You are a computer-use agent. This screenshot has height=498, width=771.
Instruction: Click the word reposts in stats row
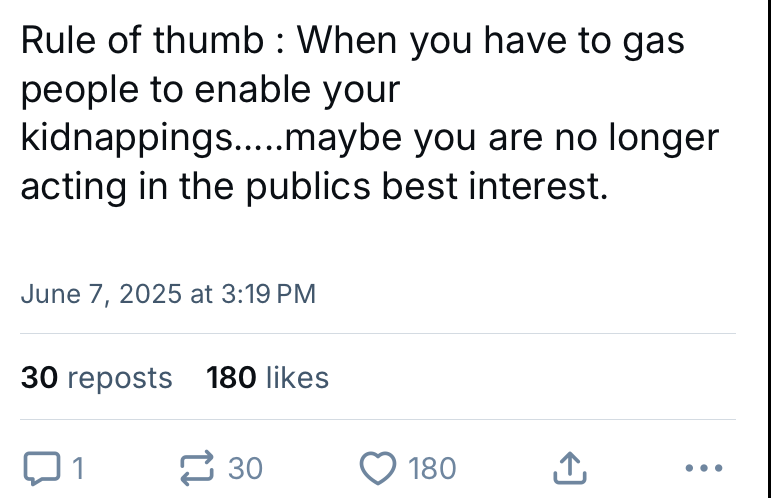point(119,379)
